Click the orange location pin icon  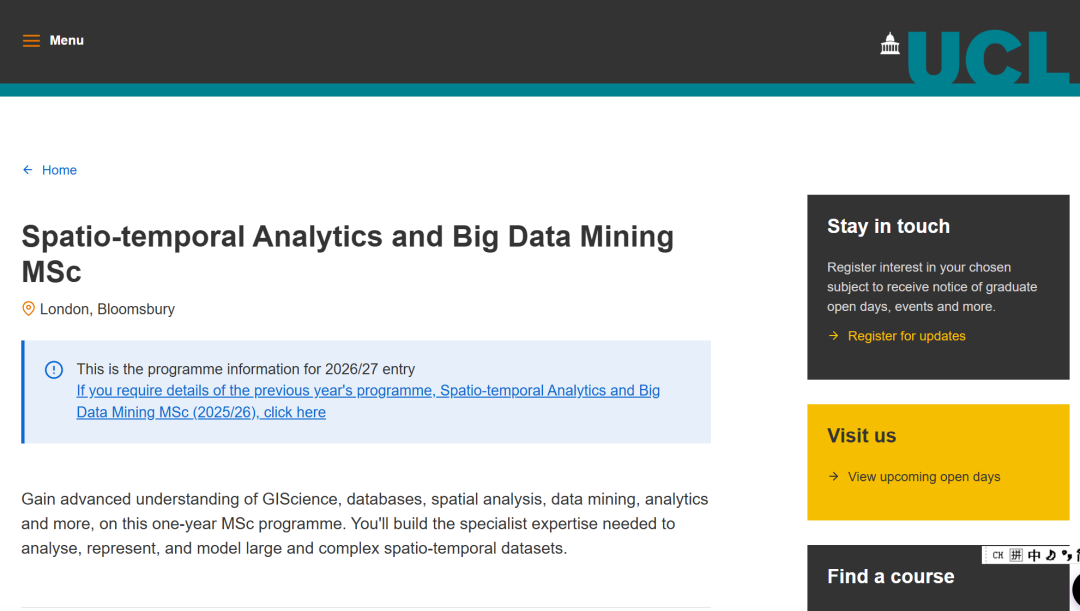click(x=29, y=309)
